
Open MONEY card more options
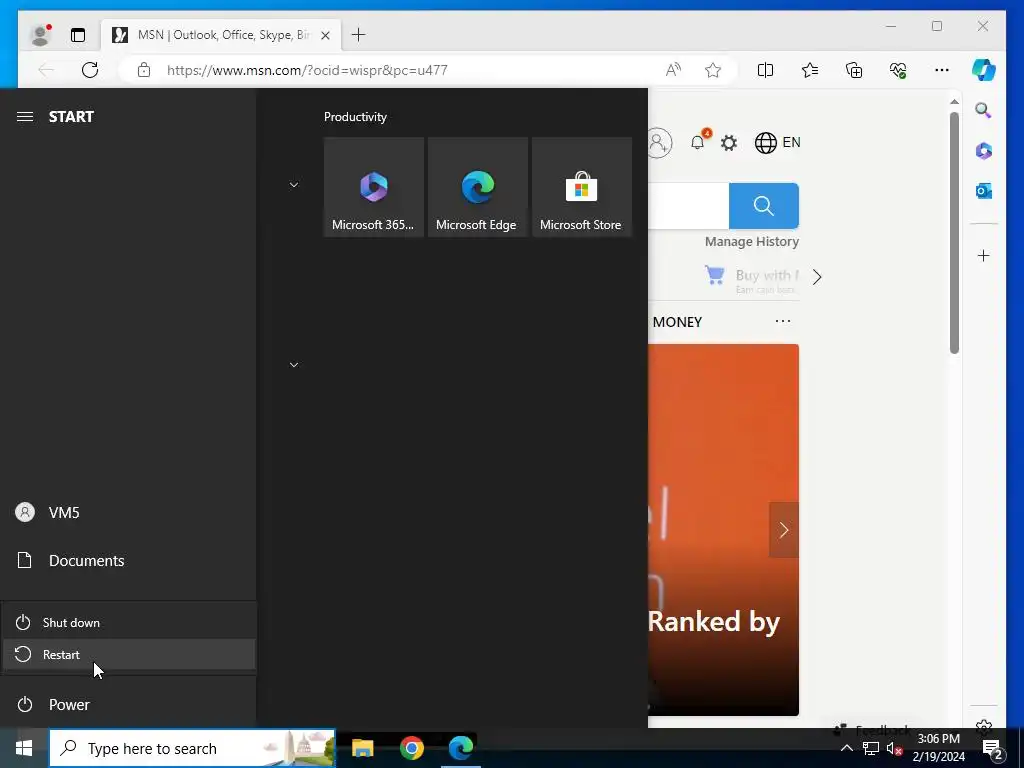coord(783,321)
